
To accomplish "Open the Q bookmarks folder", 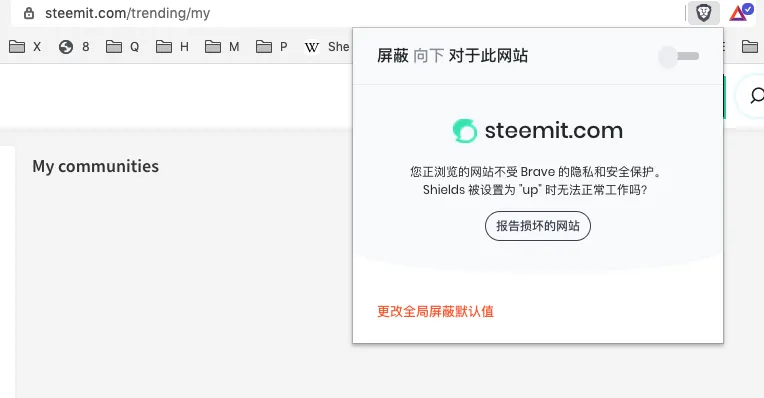I will coord(122,47).
